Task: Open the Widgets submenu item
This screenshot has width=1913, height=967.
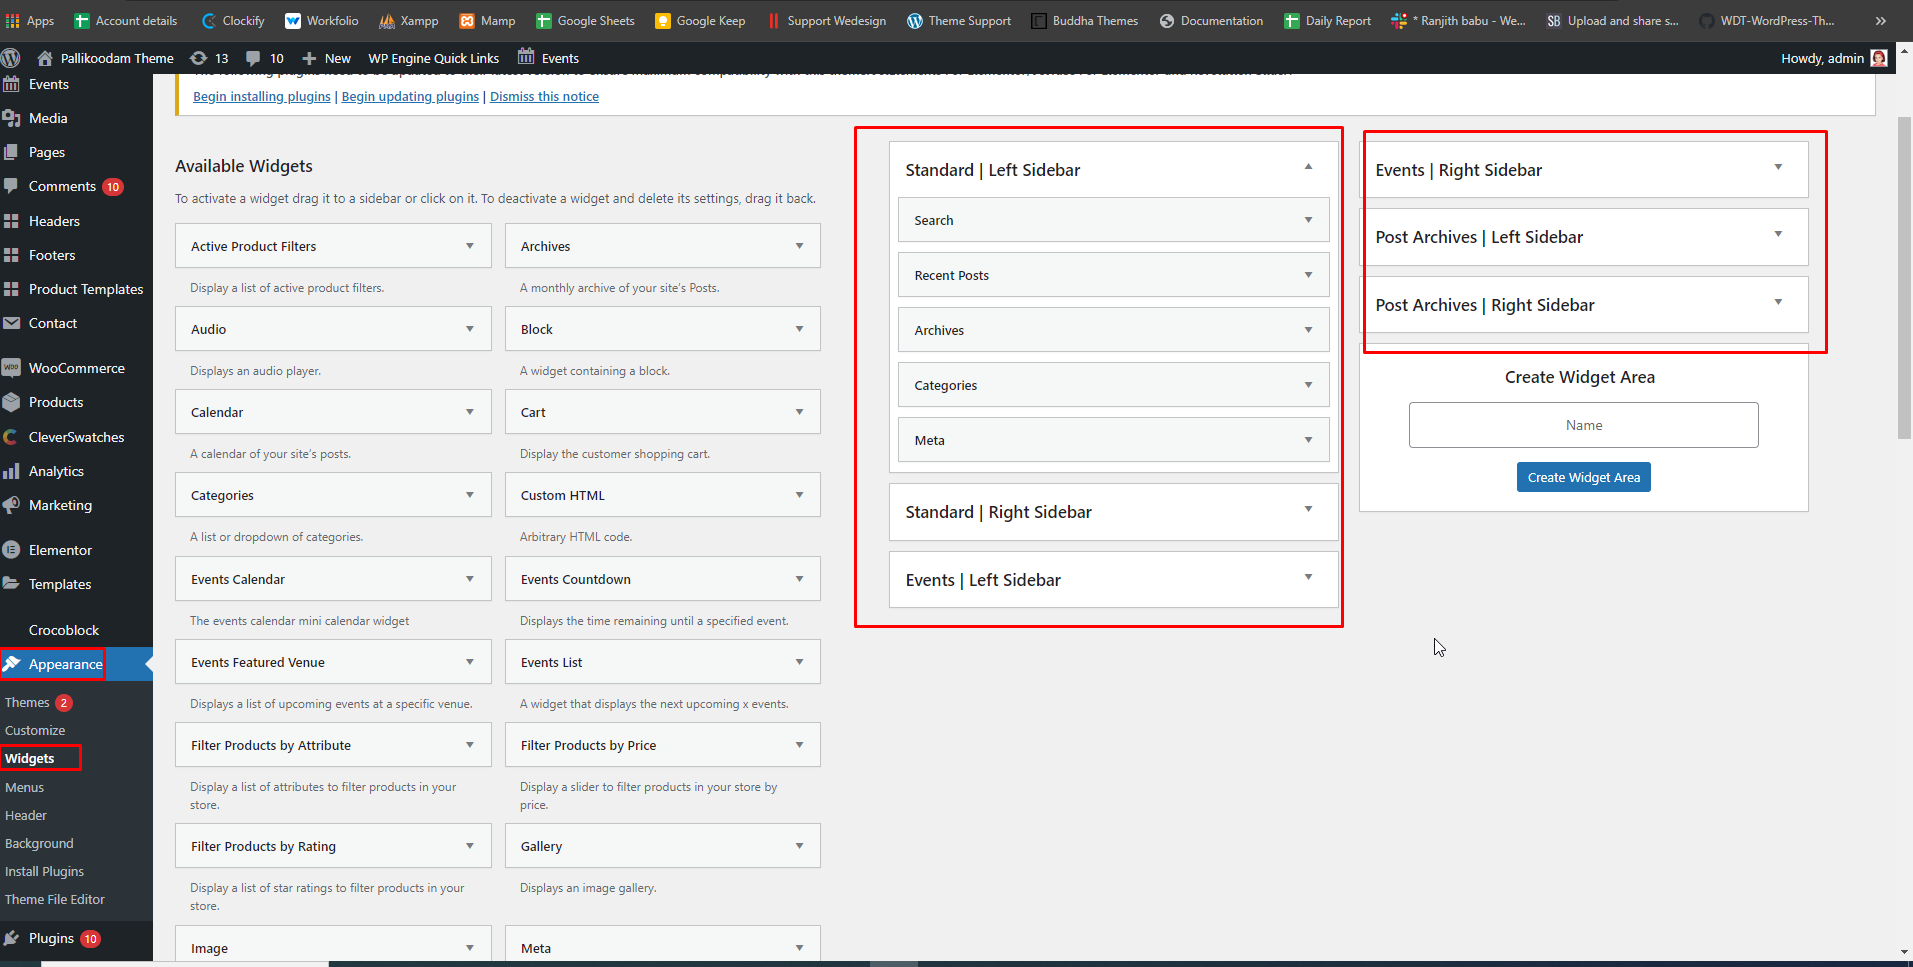Action: click(x=30, y=758)
